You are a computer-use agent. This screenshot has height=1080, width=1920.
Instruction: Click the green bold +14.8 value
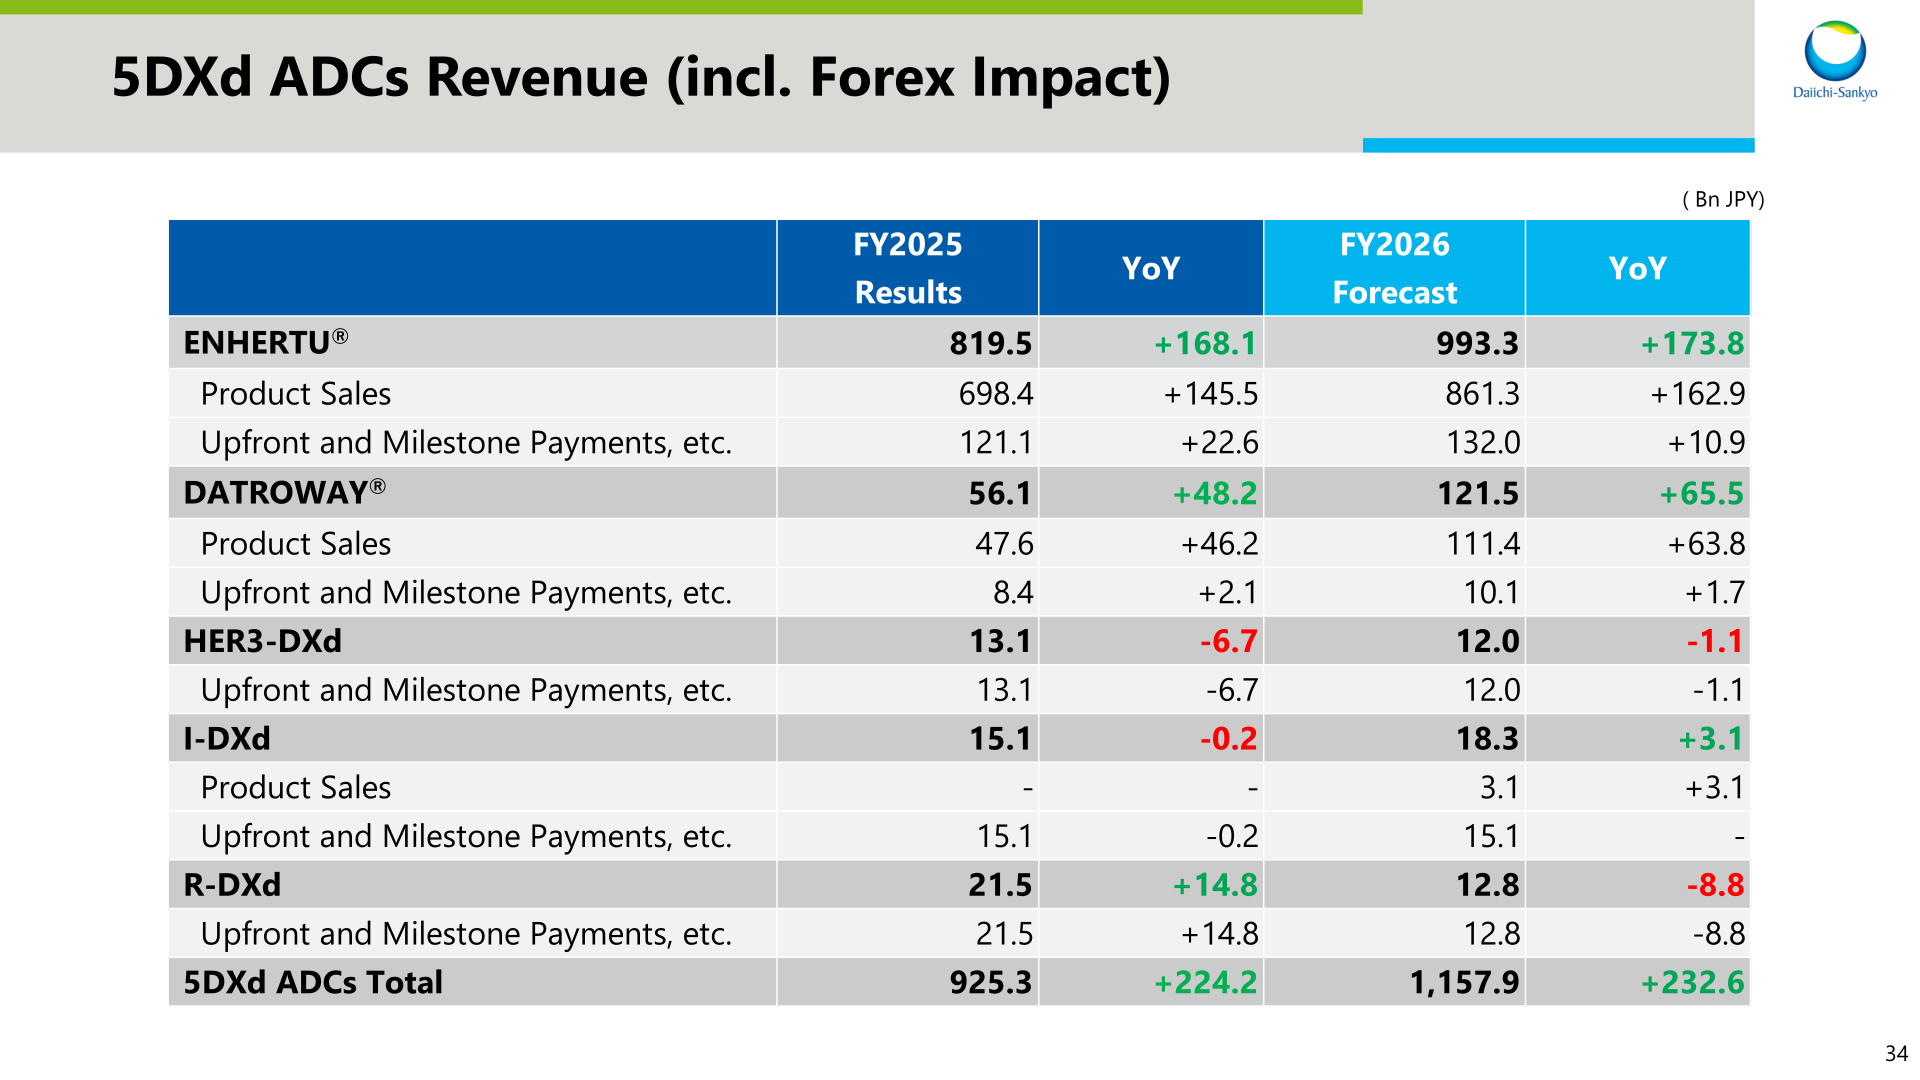[x=1215, y=884]
